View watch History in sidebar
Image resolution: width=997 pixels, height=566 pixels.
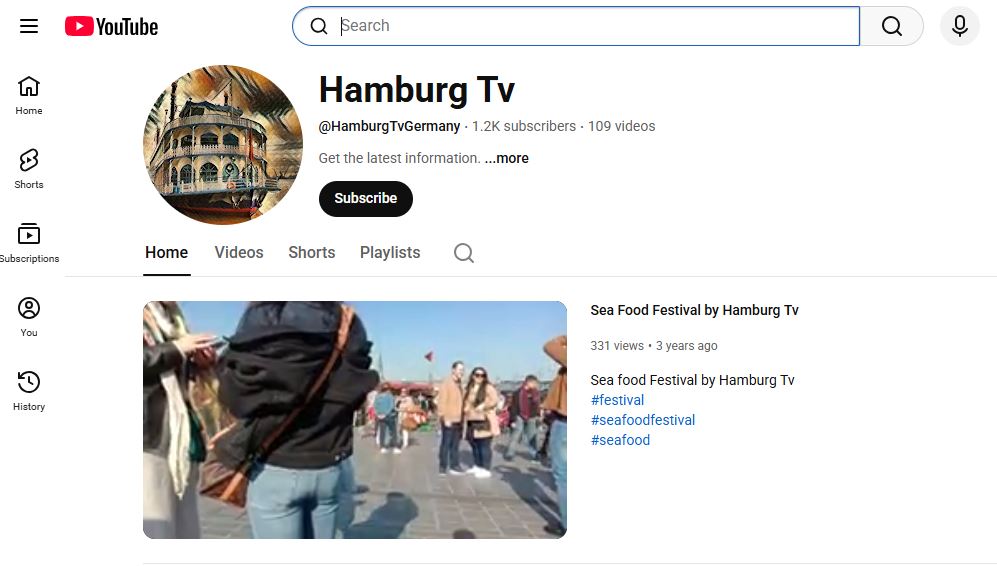pos(29,391)
